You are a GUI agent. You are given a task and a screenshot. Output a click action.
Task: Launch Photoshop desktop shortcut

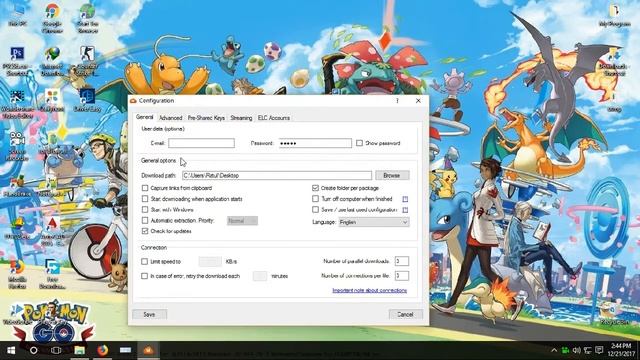(17, 60)
